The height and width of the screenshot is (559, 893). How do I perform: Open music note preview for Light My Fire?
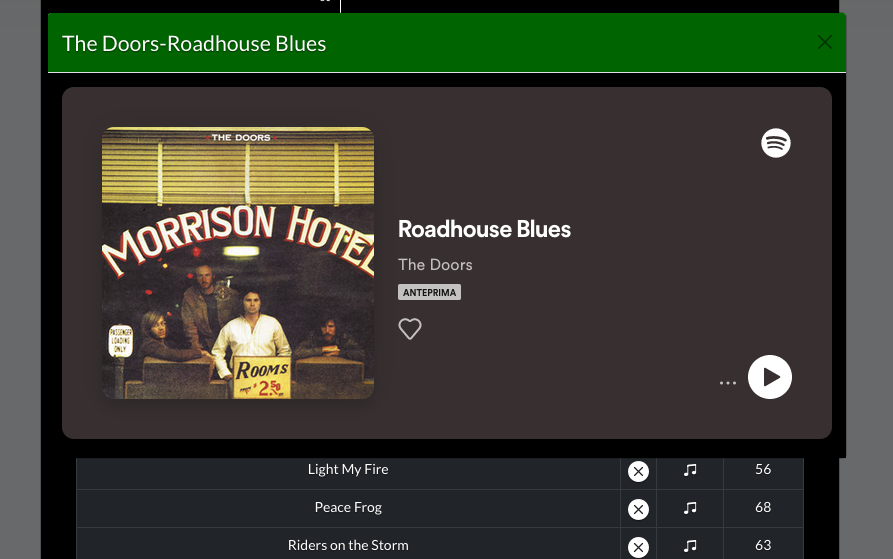pos(690,470)
